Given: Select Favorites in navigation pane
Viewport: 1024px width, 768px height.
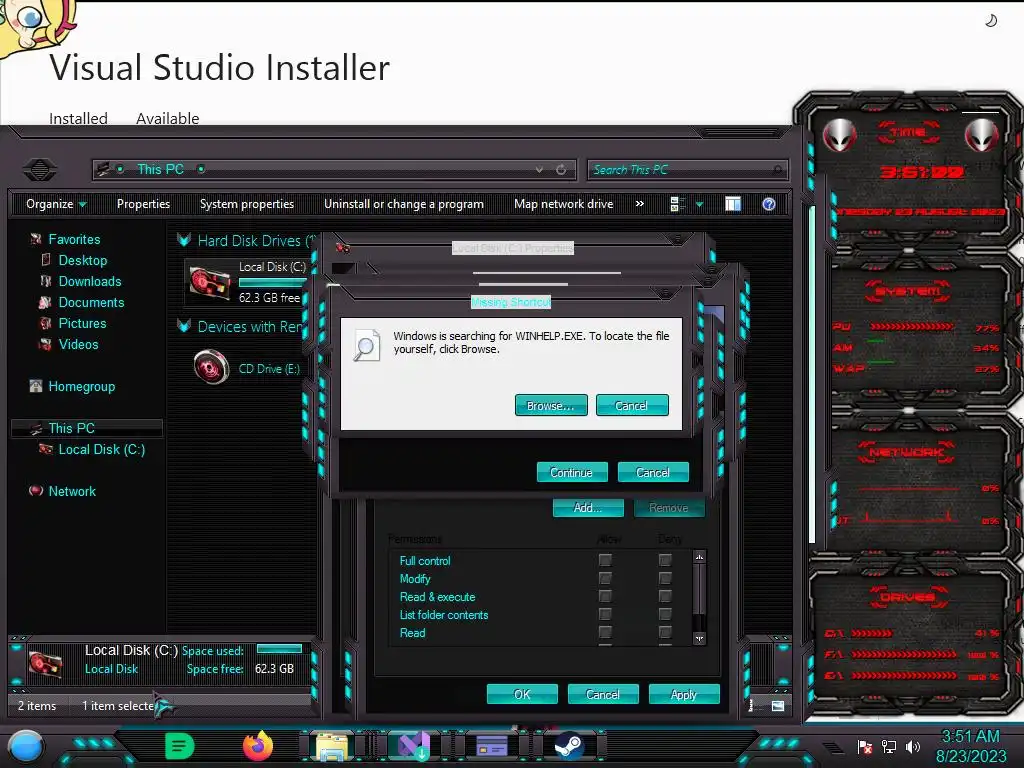Looking at the screenshot, I should (74, 240).
